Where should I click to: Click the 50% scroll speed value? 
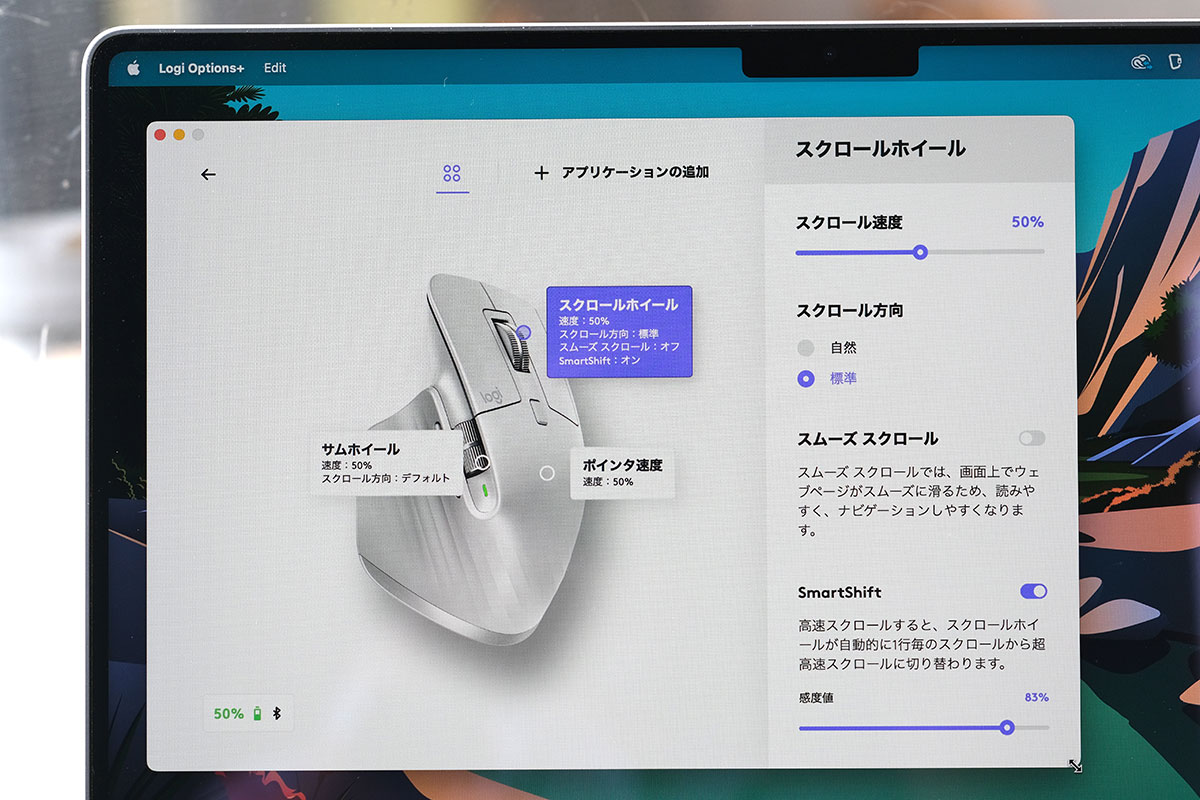coord(1027,222)
